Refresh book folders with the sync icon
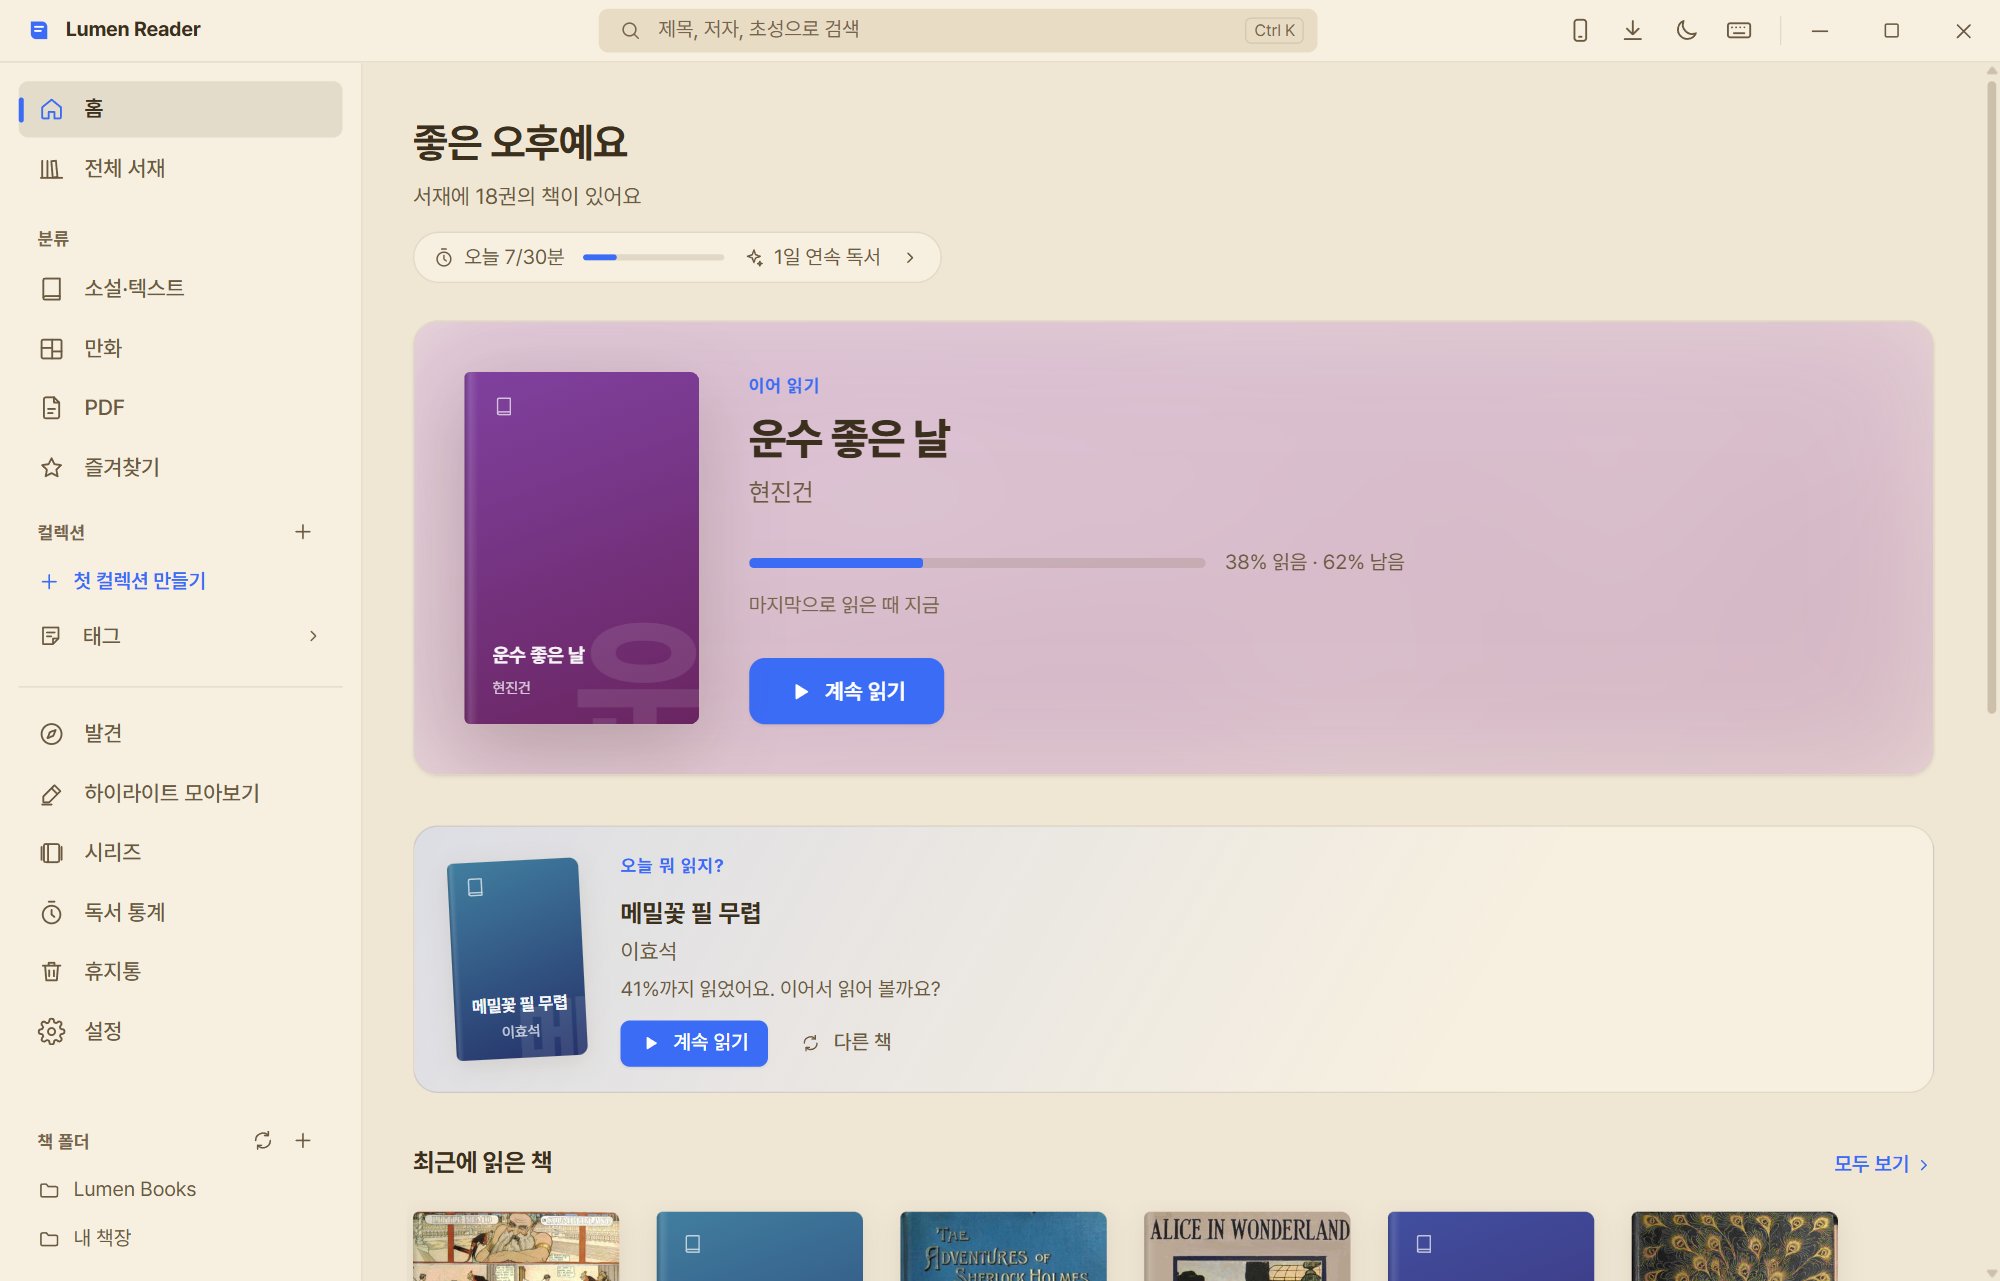Viewport: 2000px width, 1281px height. click(263, 1140)
